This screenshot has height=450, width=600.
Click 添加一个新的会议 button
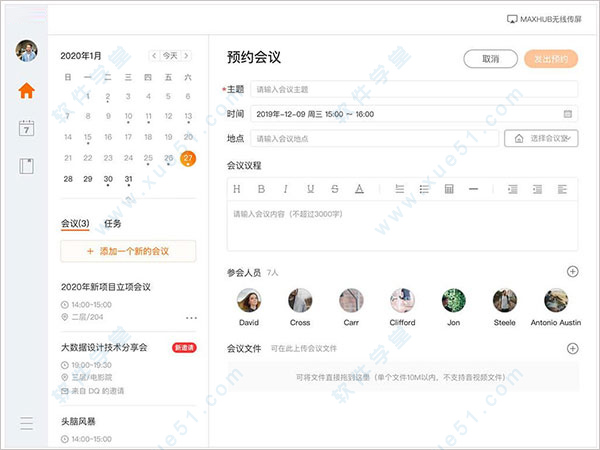coord(128,251)
